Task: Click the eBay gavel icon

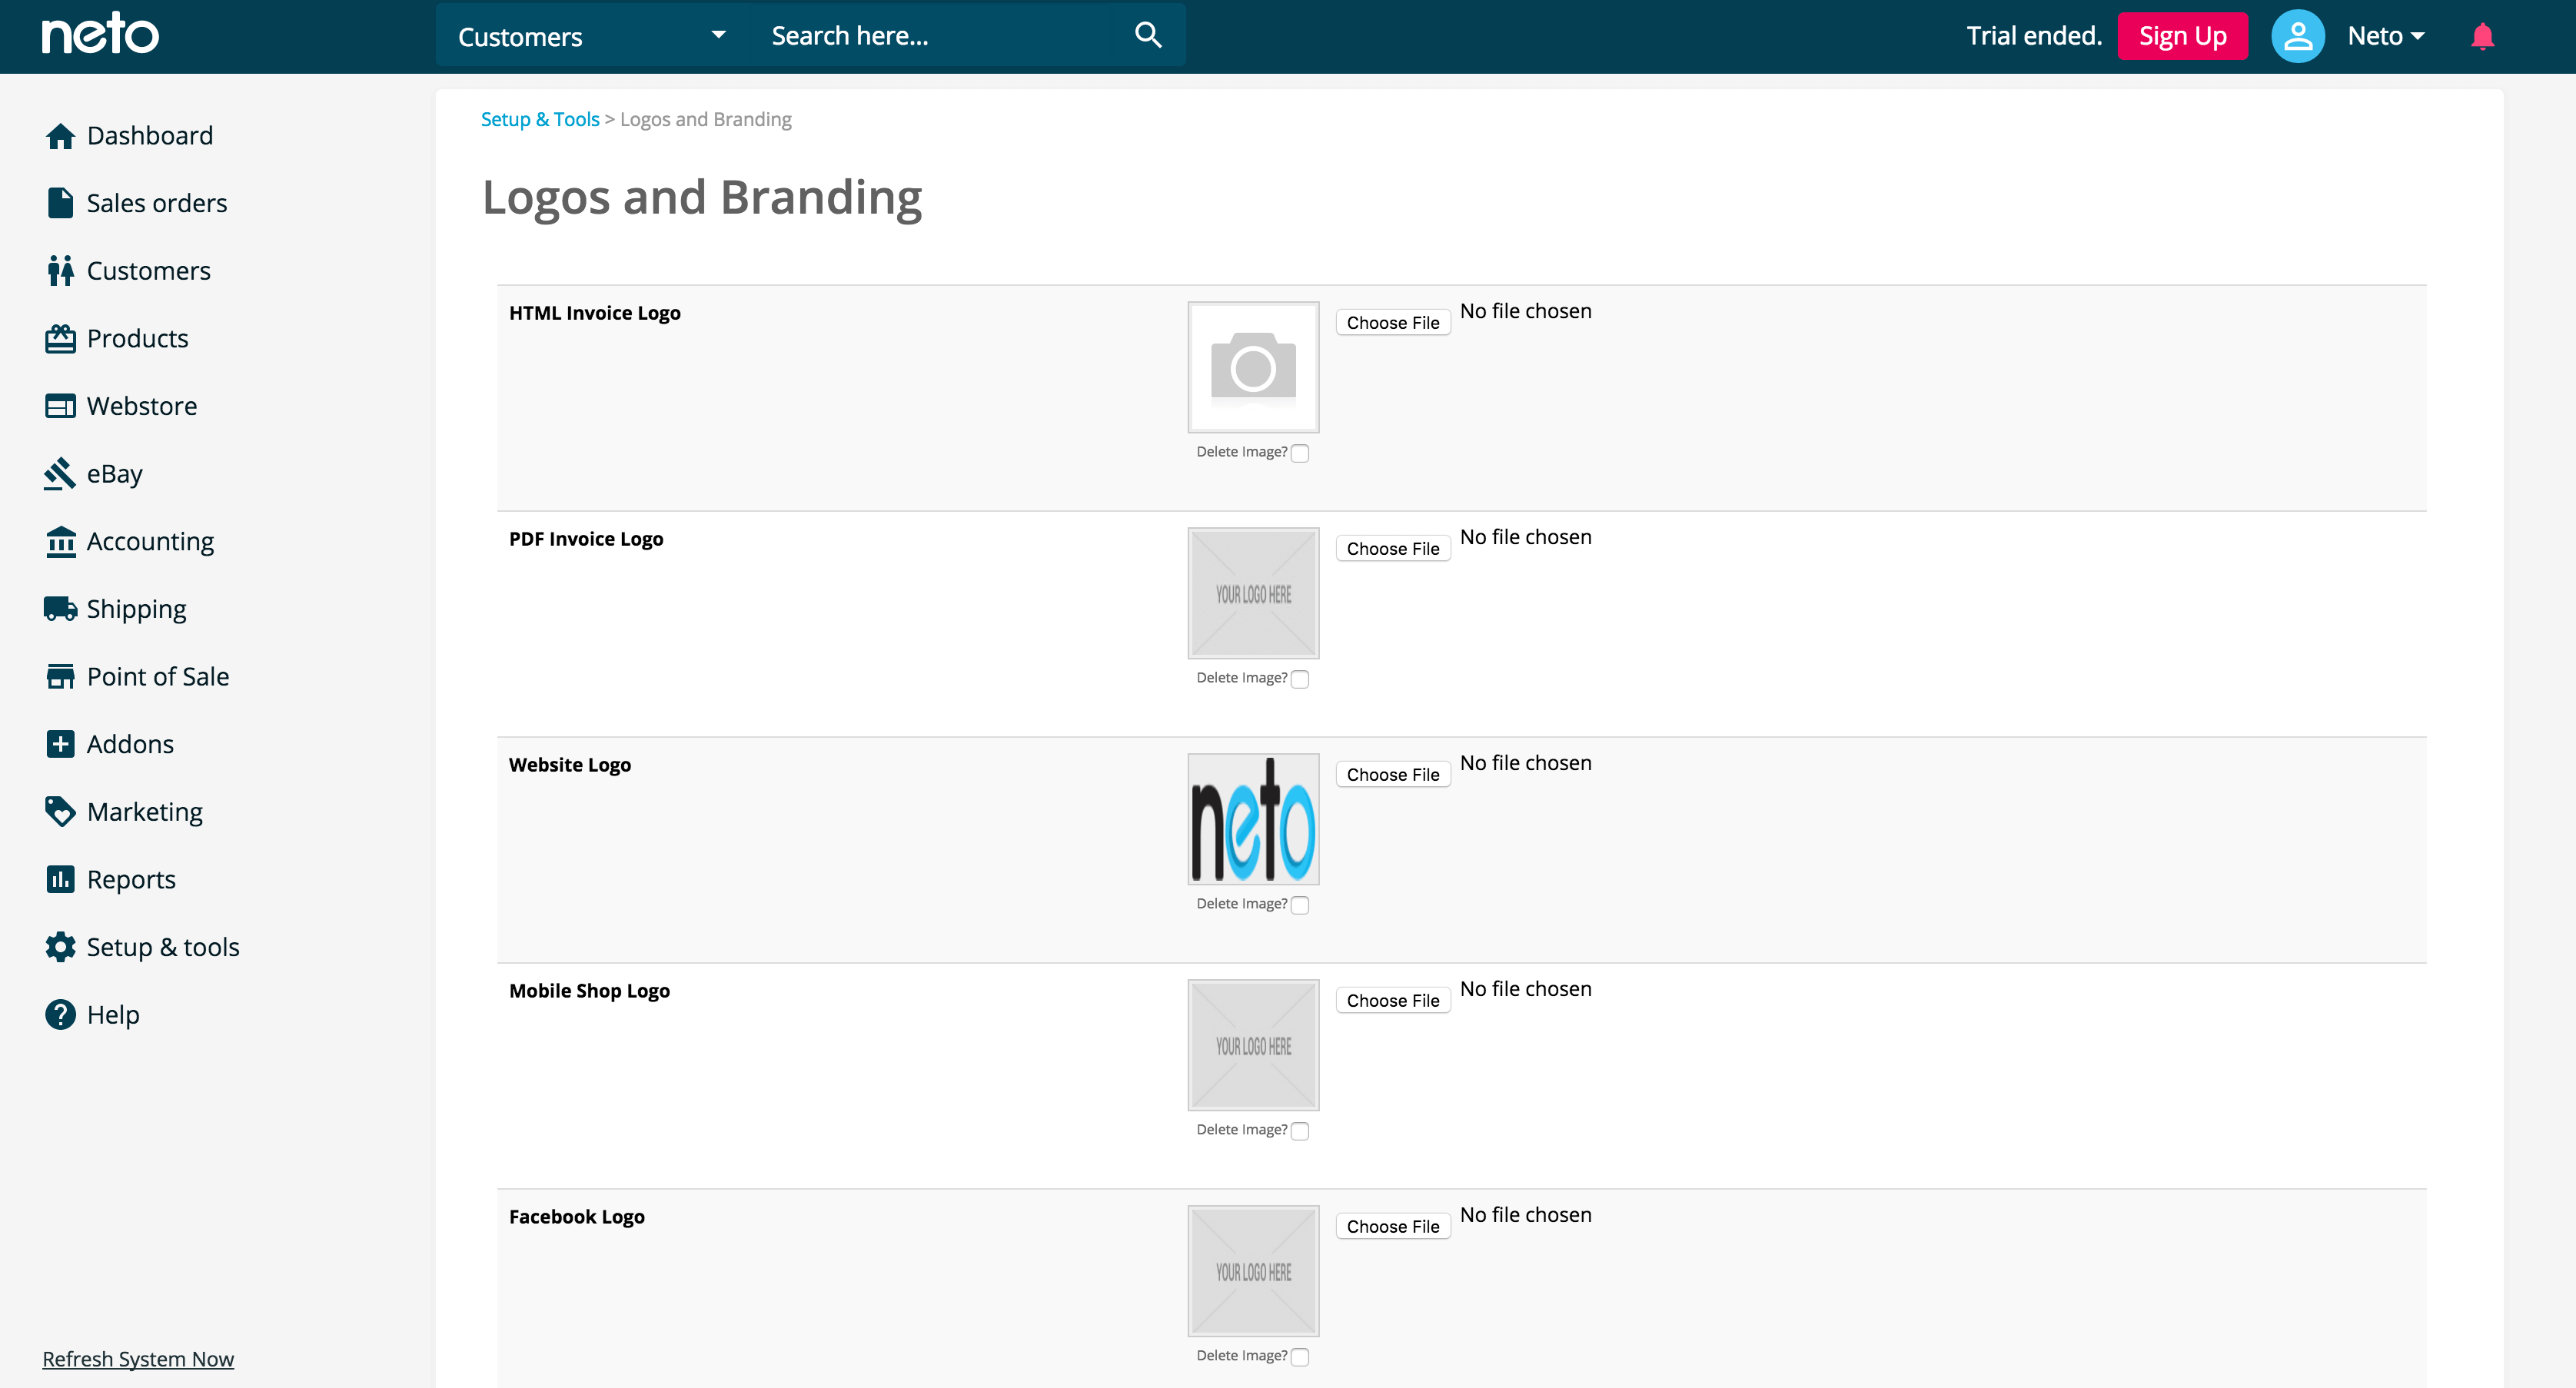Action: (x=60, y=474)
